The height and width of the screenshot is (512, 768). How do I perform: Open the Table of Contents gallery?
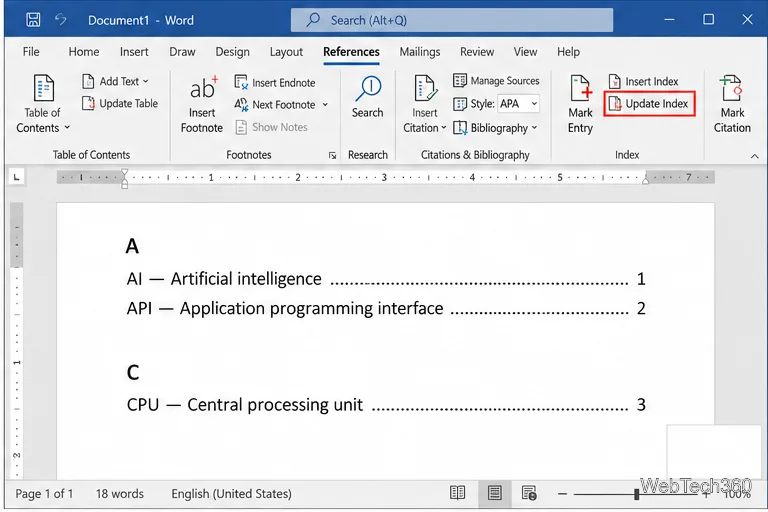tap(43, 104)
